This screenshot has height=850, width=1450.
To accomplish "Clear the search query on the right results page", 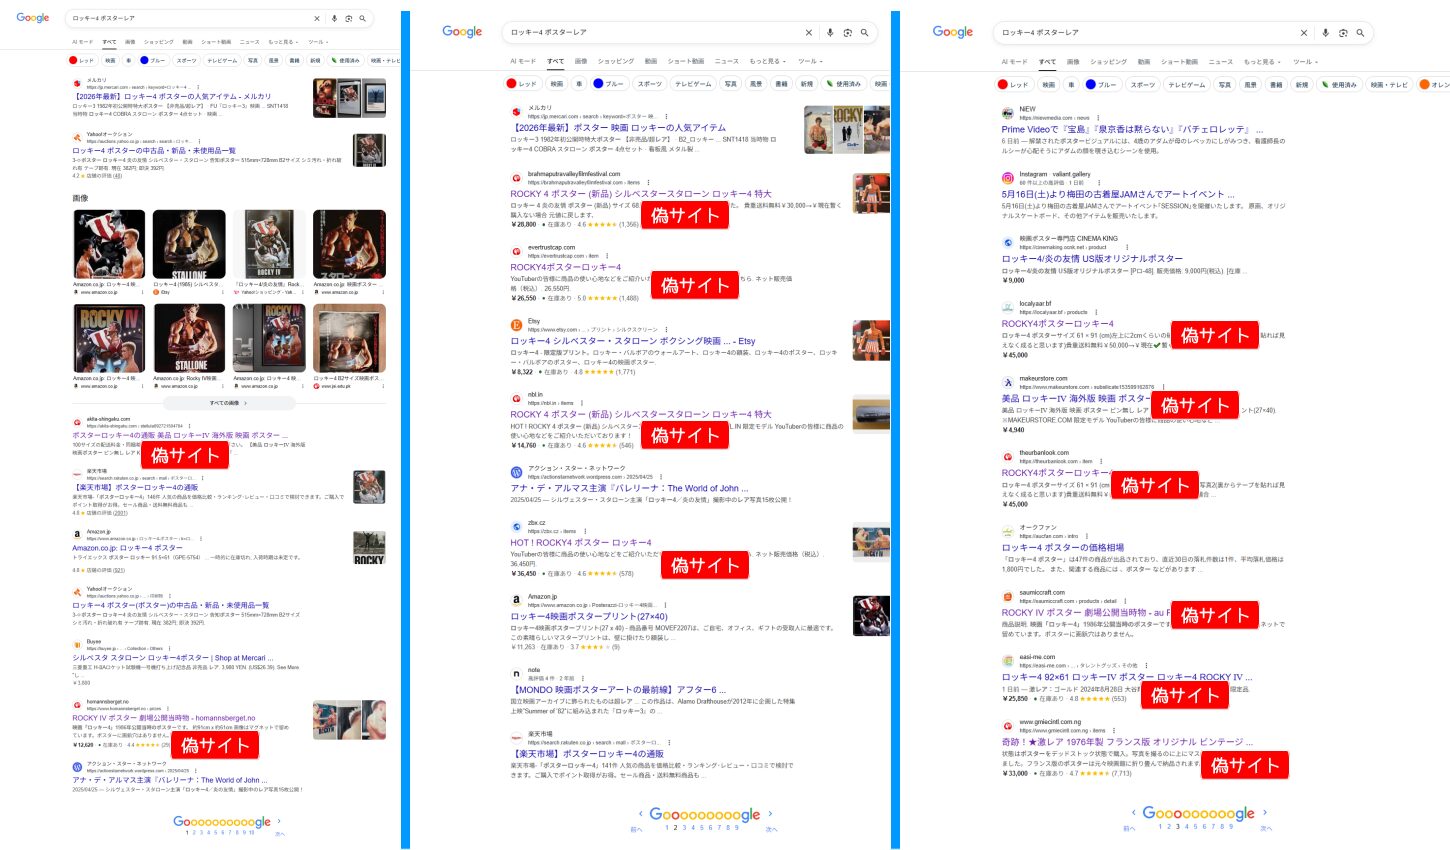I will point(1303,32).
